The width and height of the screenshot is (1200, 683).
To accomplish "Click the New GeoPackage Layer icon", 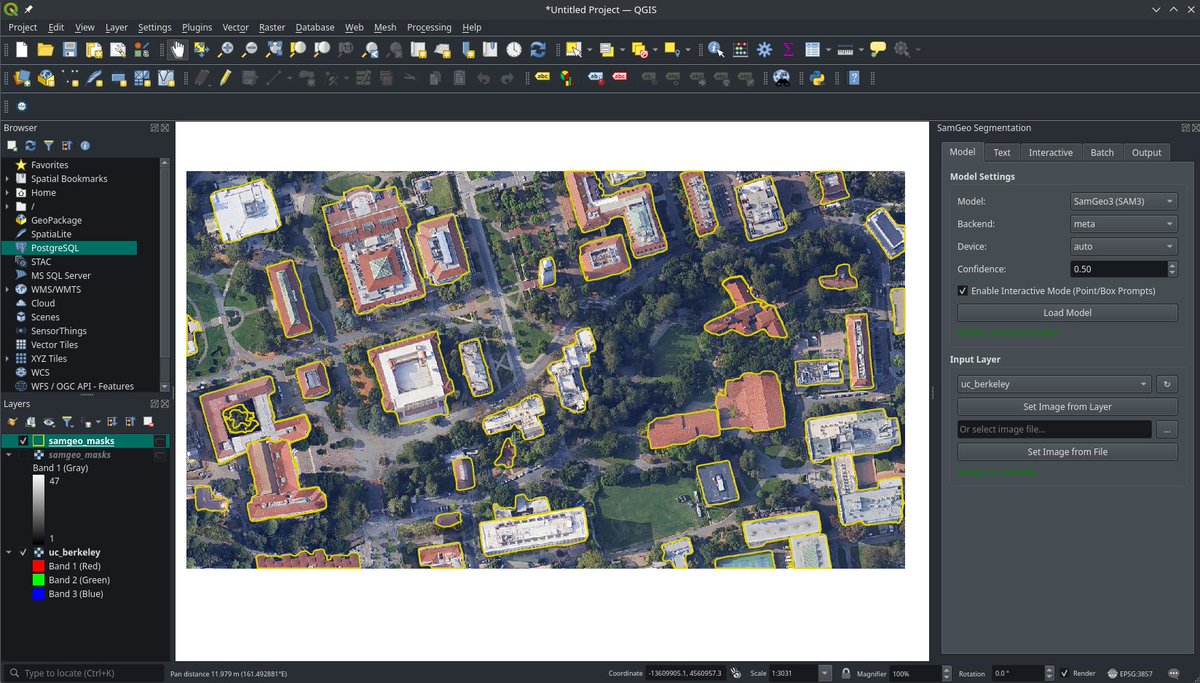I will 46,77.
